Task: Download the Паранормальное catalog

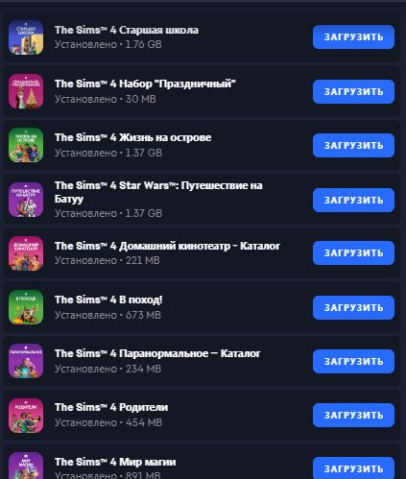Action: 354,361
